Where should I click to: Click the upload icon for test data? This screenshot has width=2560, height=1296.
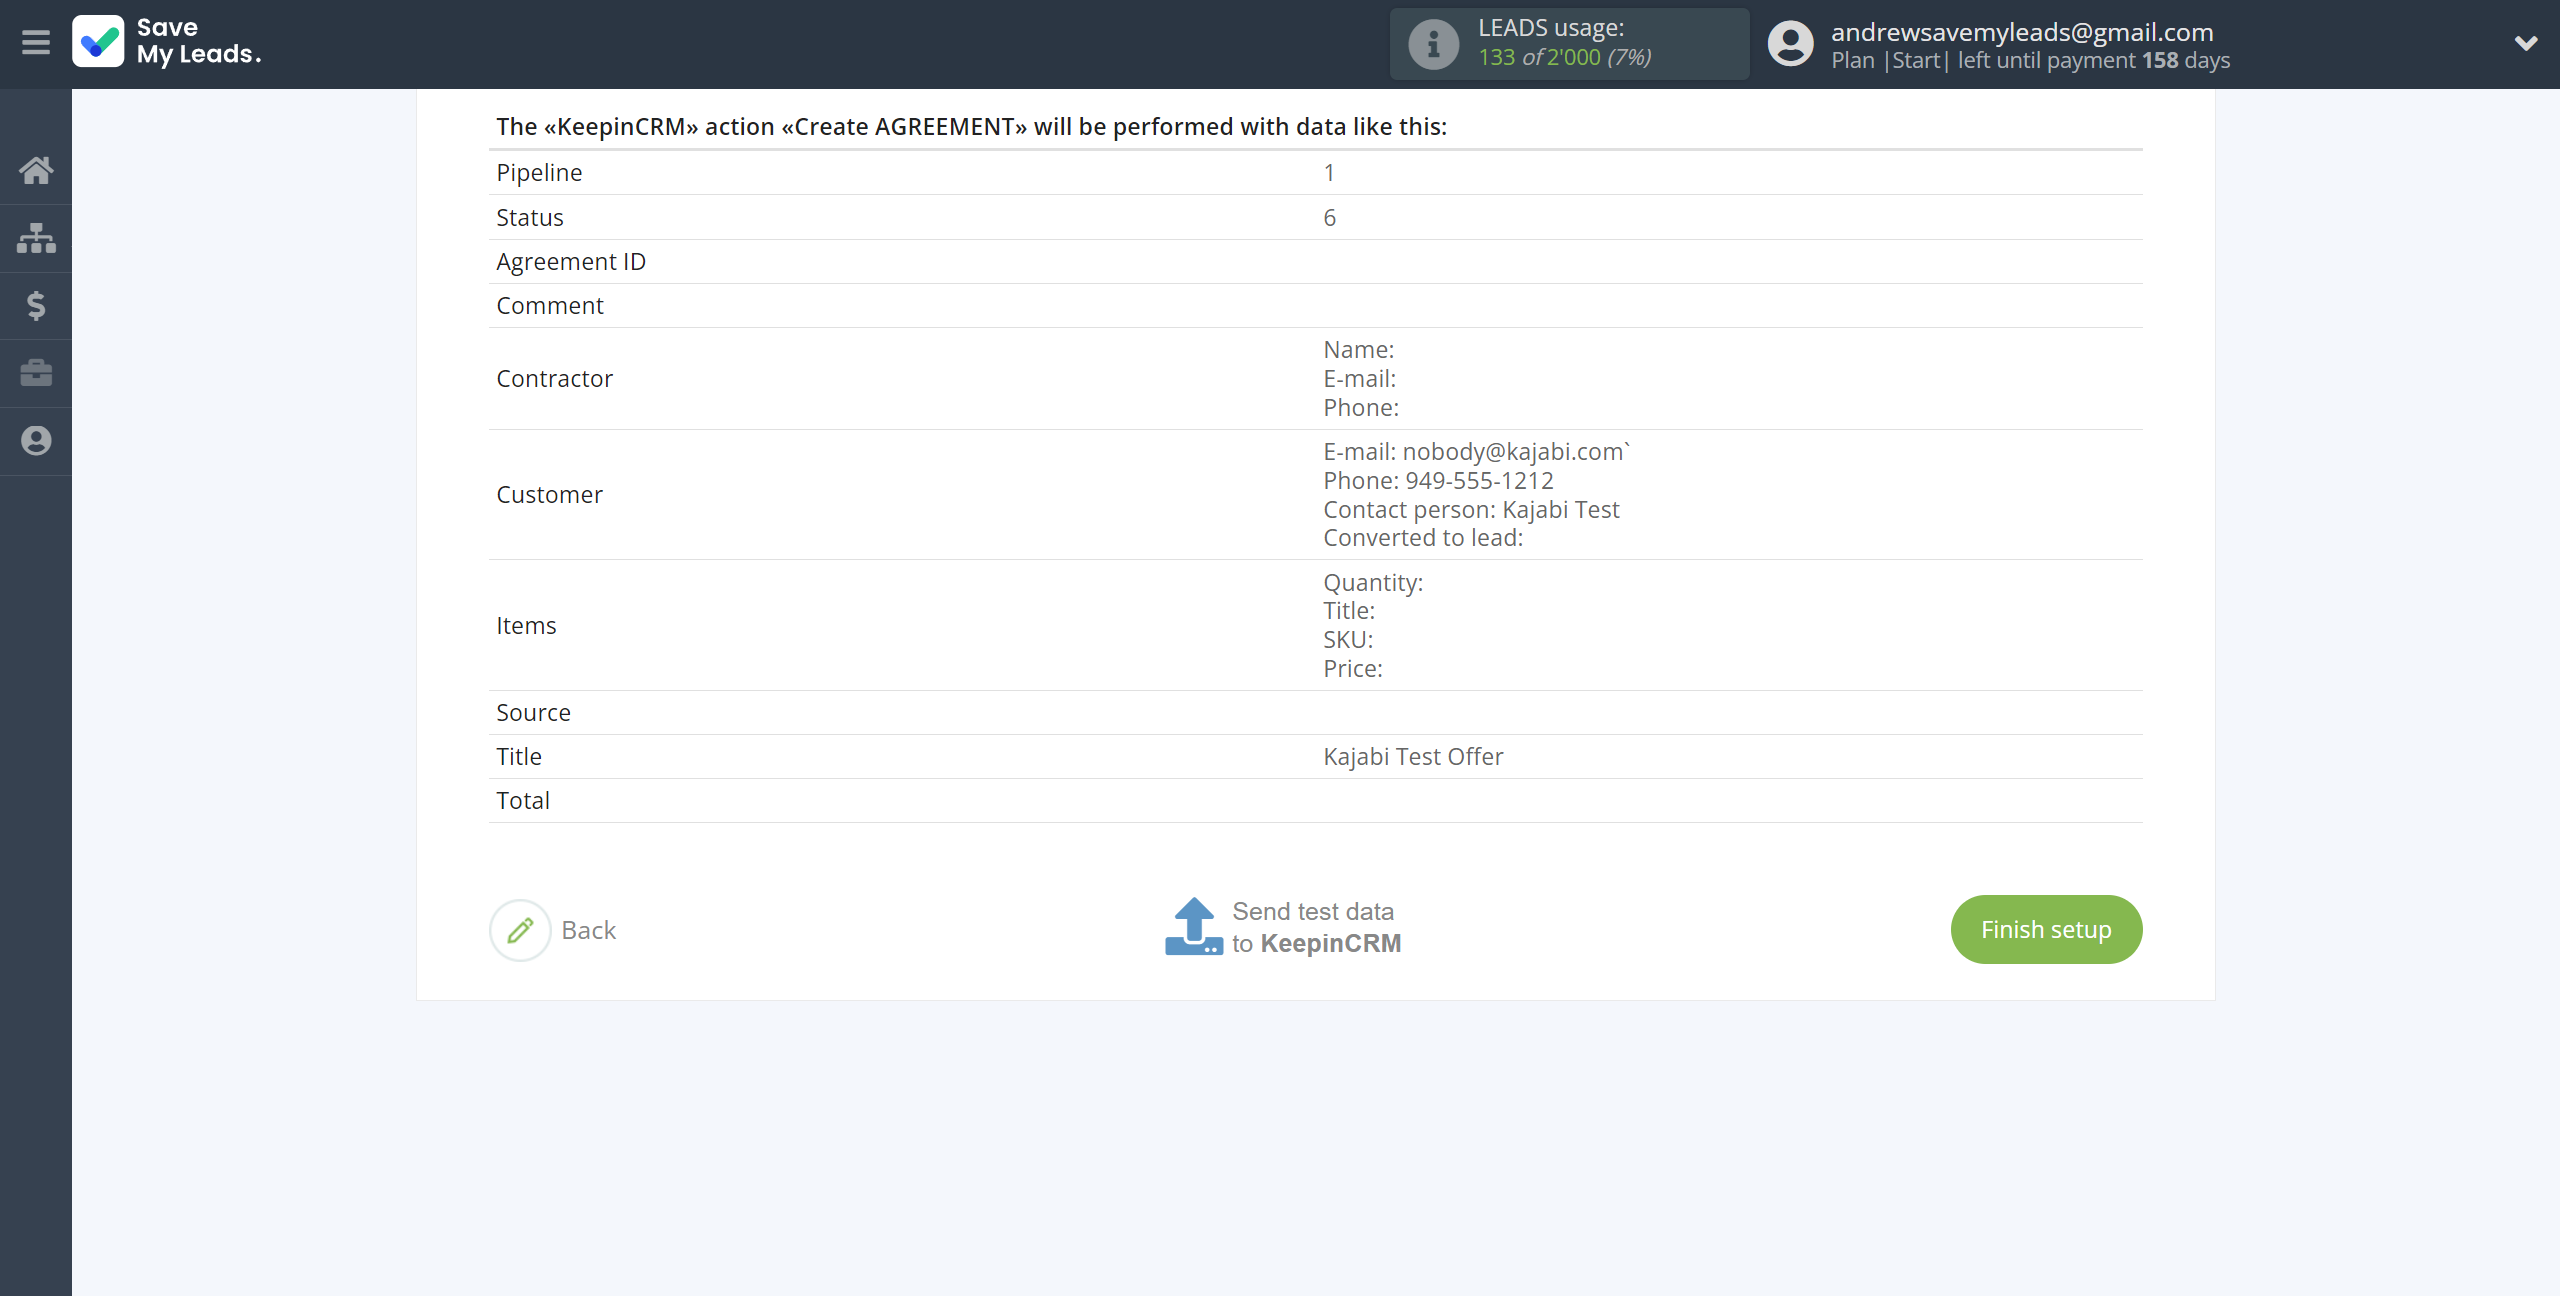(1193, 926)
